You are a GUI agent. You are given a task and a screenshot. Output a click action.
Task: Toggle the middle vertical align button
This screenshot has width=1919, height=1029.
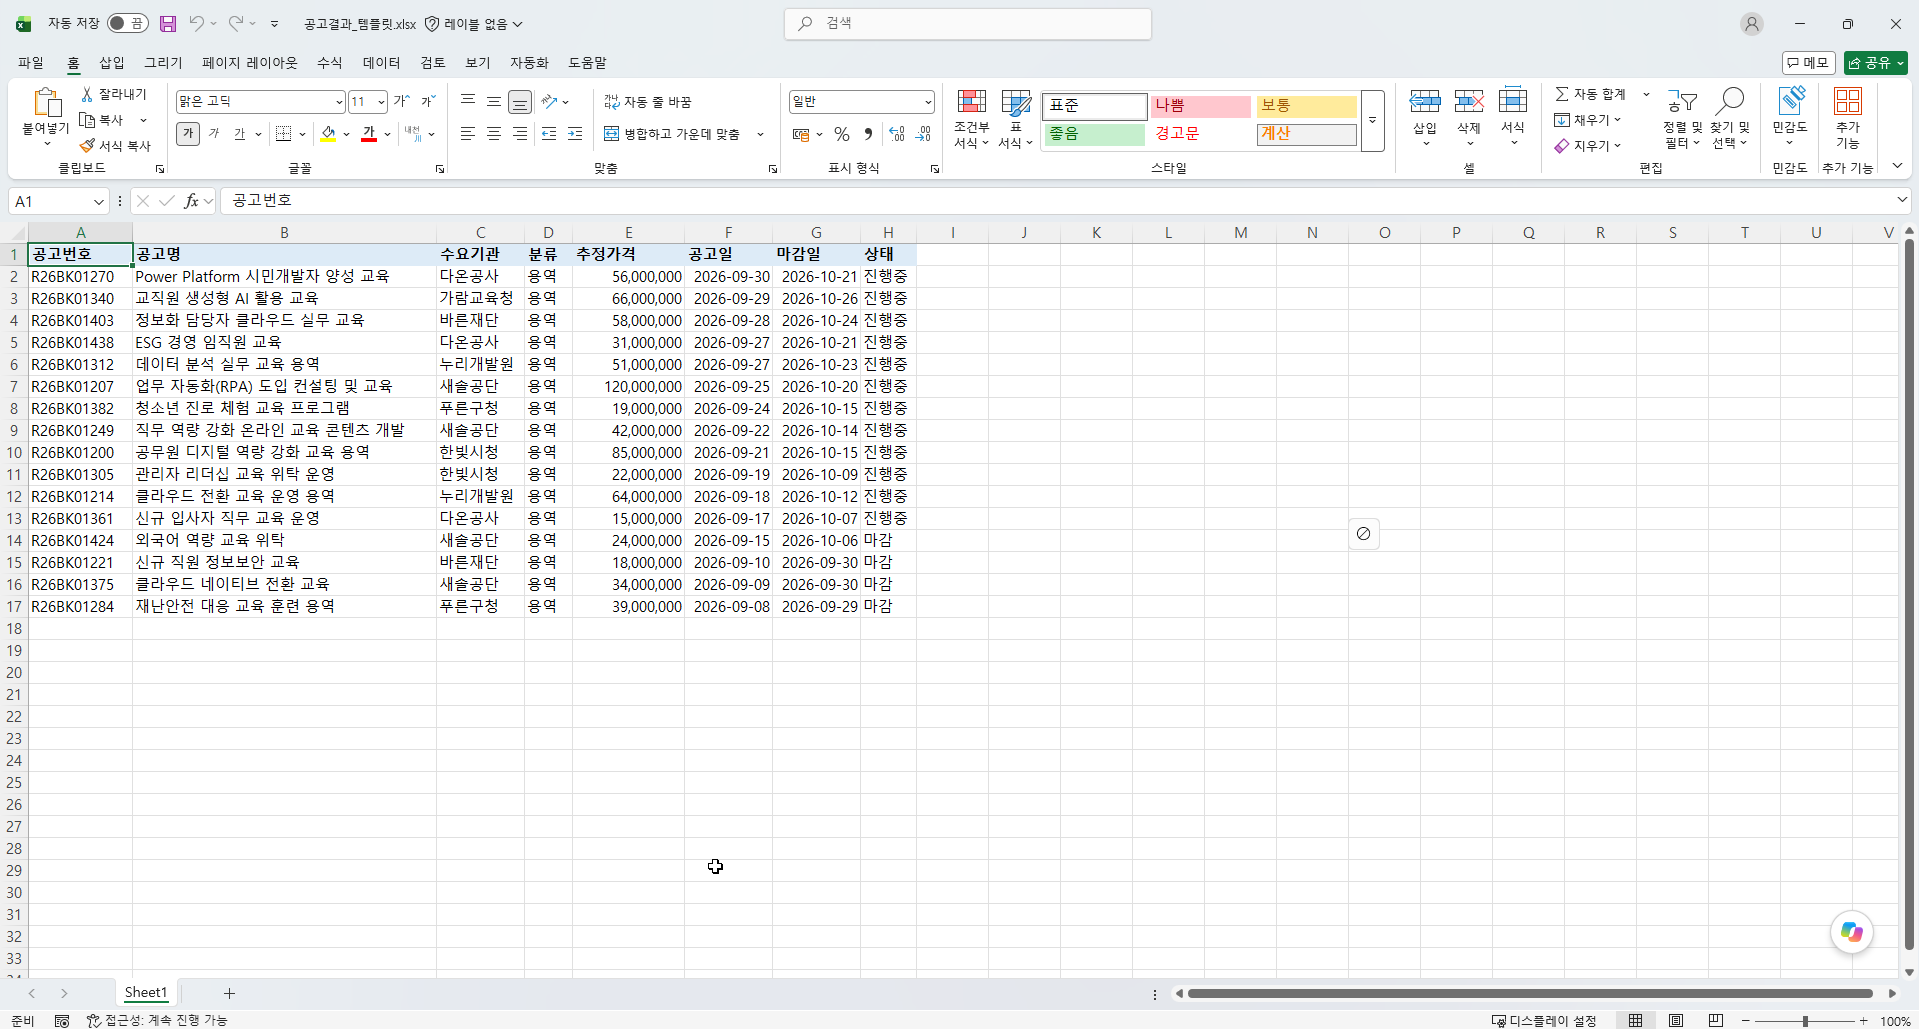tap(494, 101)
